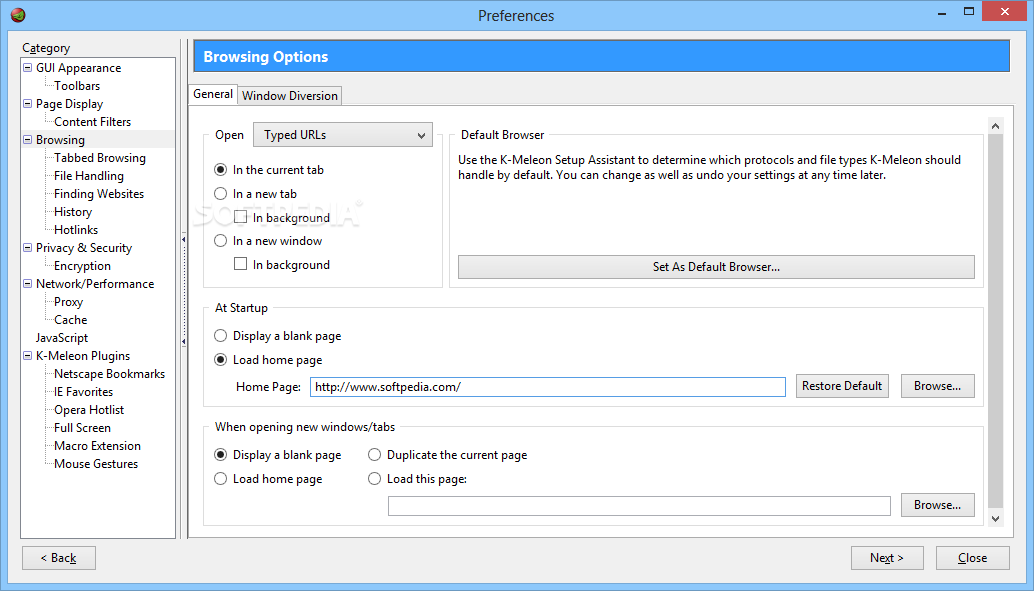
Task: Select 'Load this page:' radio option
Action: point(375,478)
